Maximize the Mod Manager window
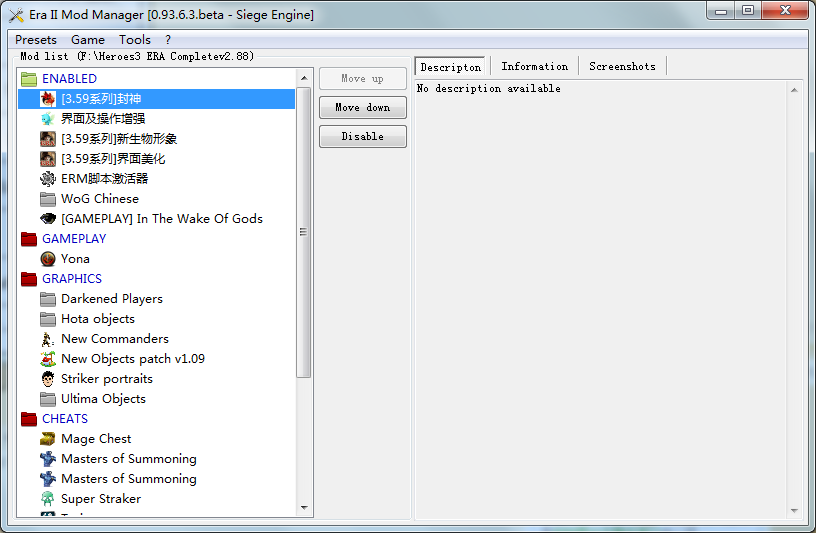The height and width of the screenshot is (533, 816). tap(748, 11)
